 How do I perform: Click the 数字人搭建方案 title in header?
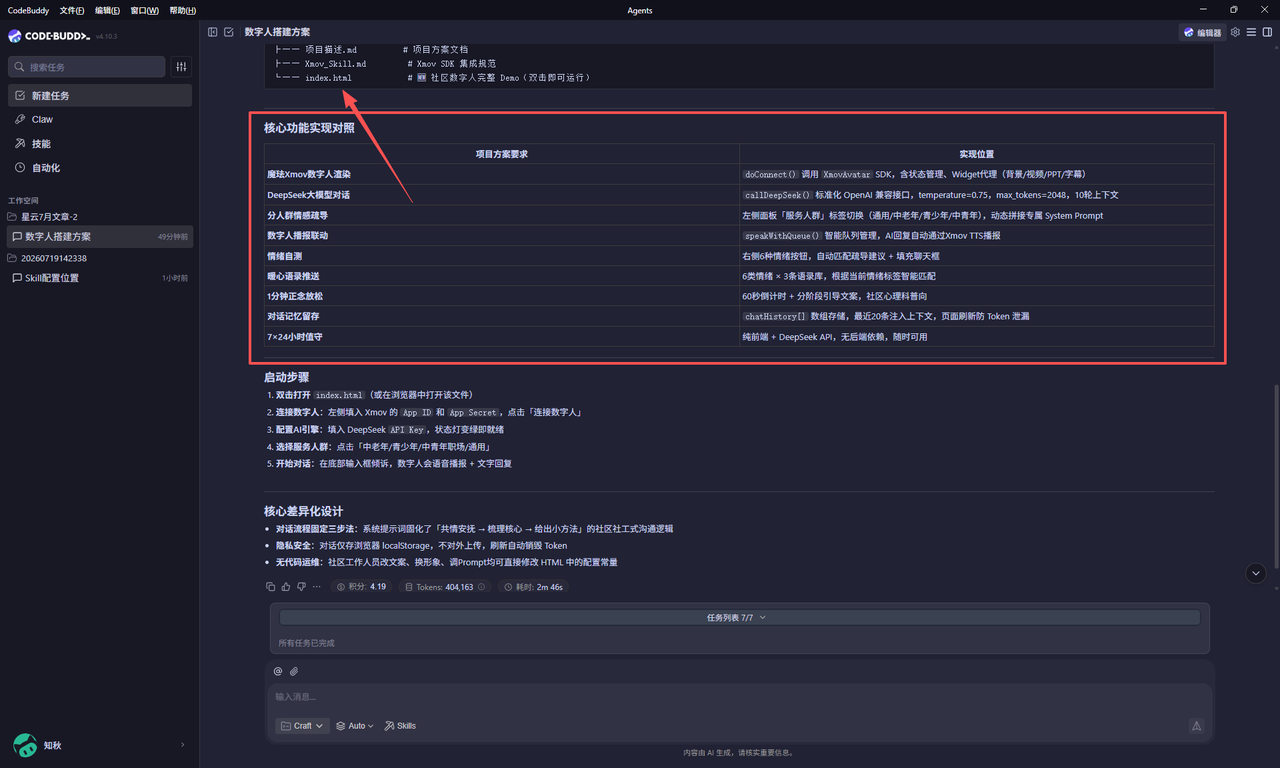(x=277, y=32)
